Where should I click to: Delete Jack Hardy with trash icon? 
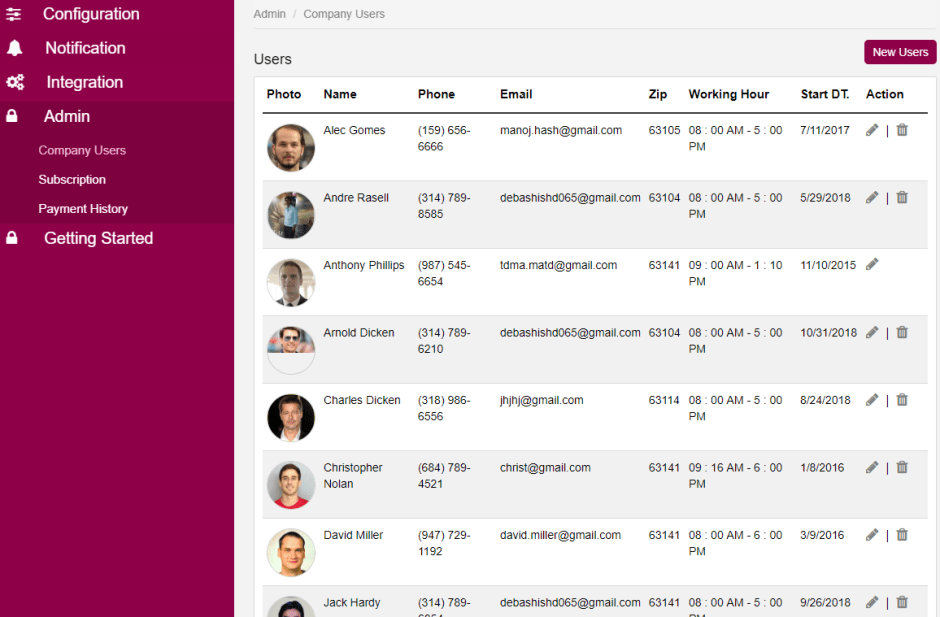point(902,603)
